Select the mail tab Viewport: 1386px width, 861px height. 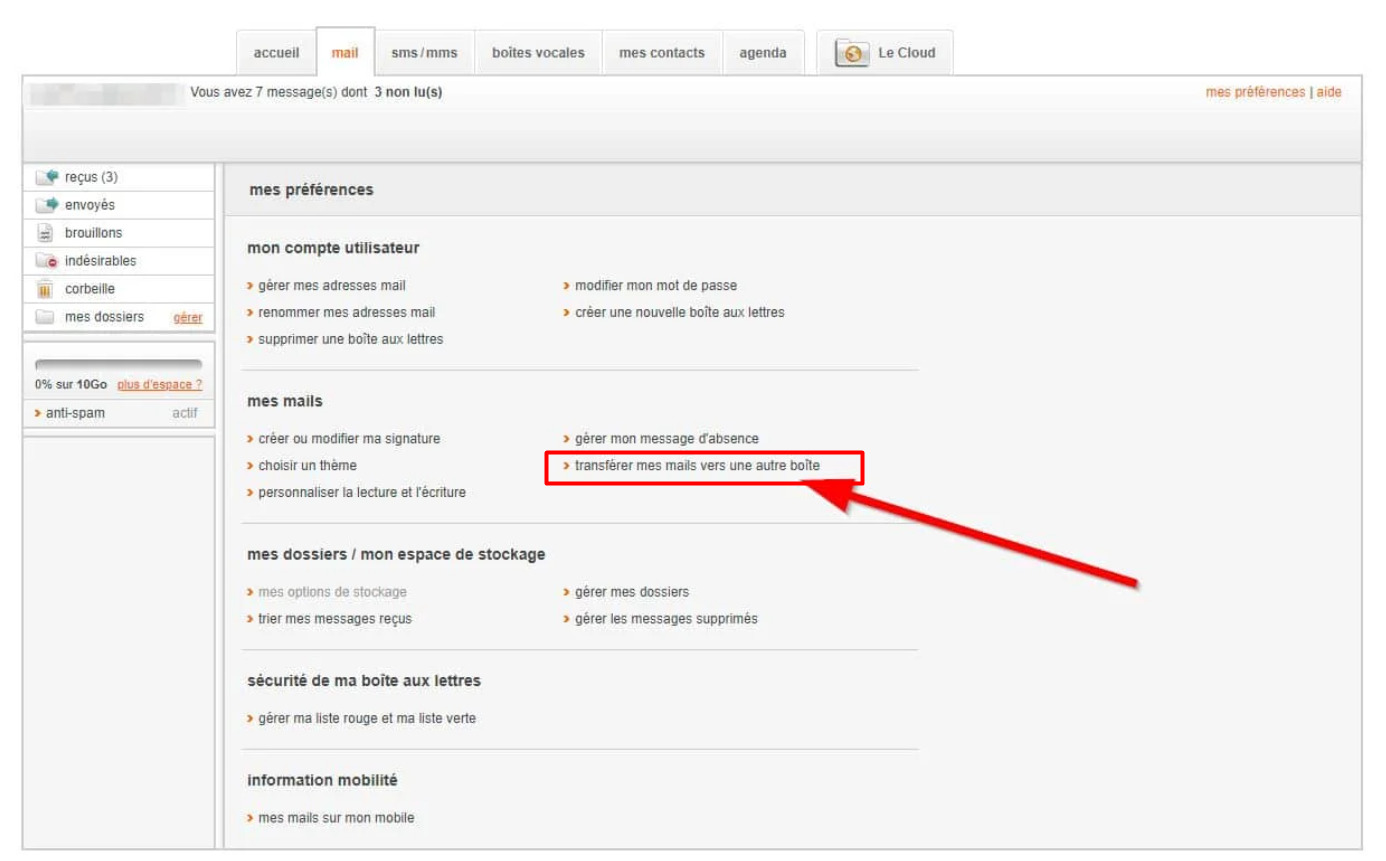345,53
